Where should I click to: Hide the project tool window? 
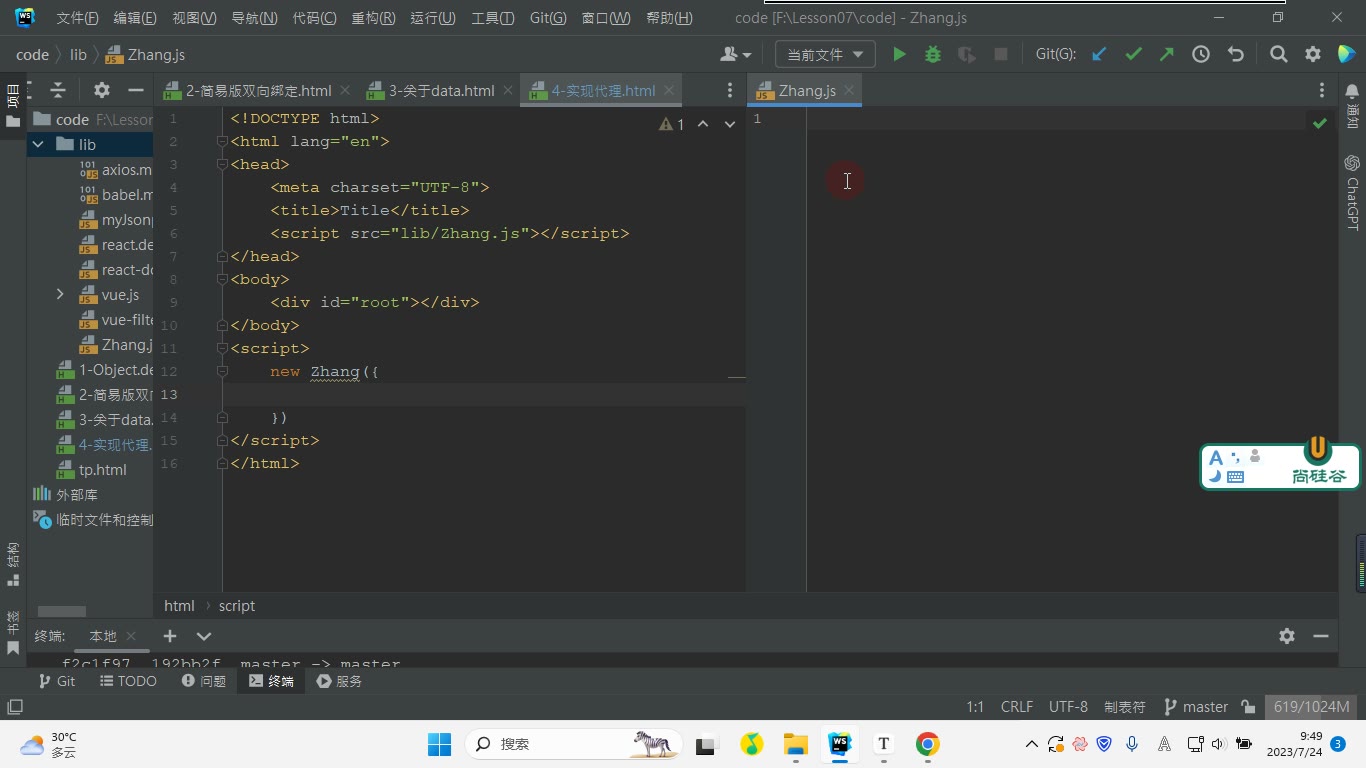tap(136, 90)
